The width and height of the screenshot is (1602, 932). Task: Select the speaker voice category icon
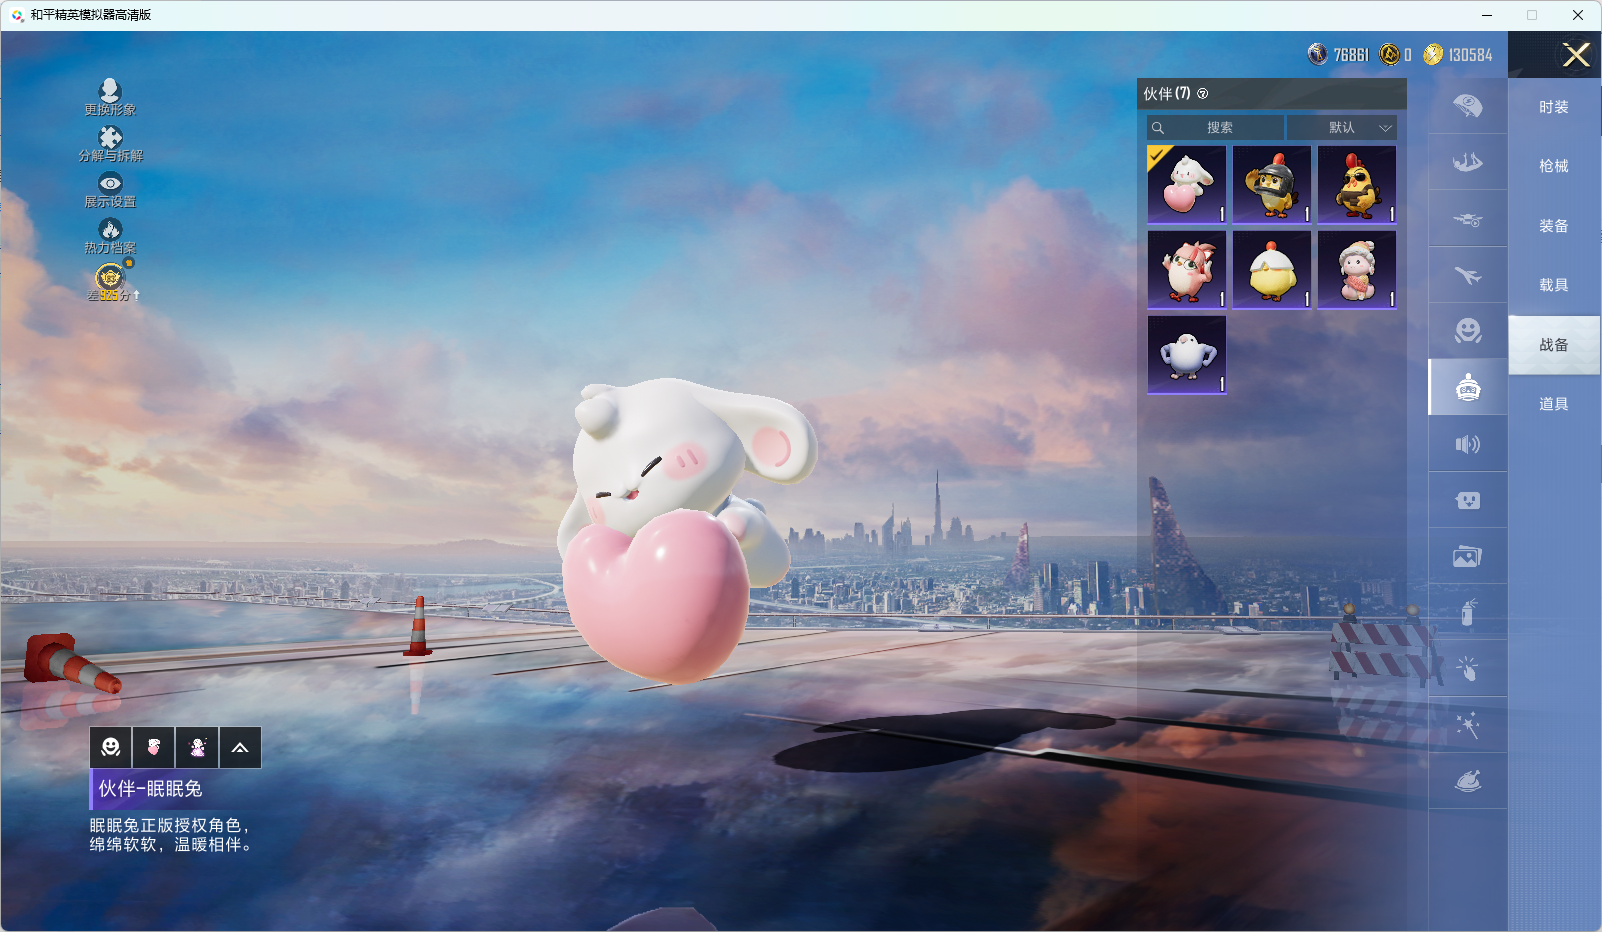coord(1467,444)
